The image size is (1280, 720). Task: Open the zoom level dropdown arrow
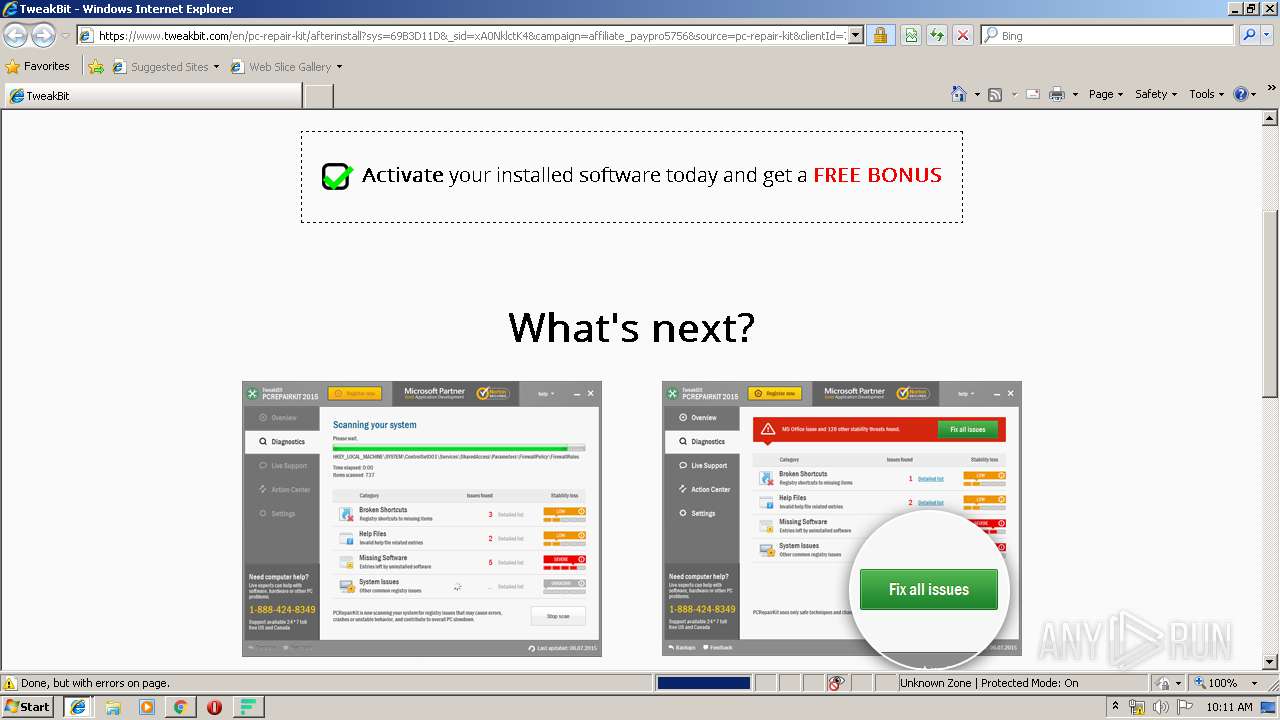[1254, 683]
